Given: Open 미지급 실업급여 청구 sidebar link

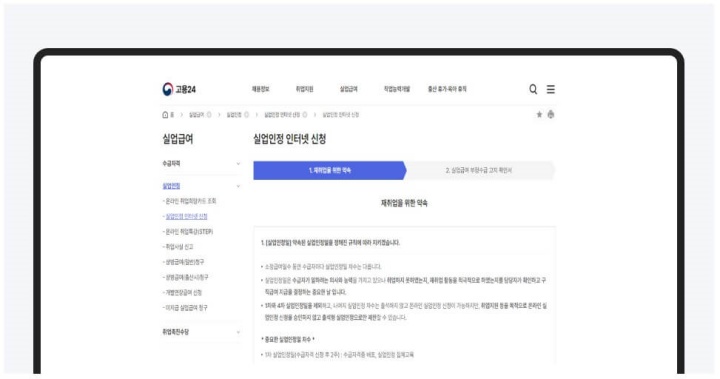Looking at the screenshot, I should [x=185, y=307].
